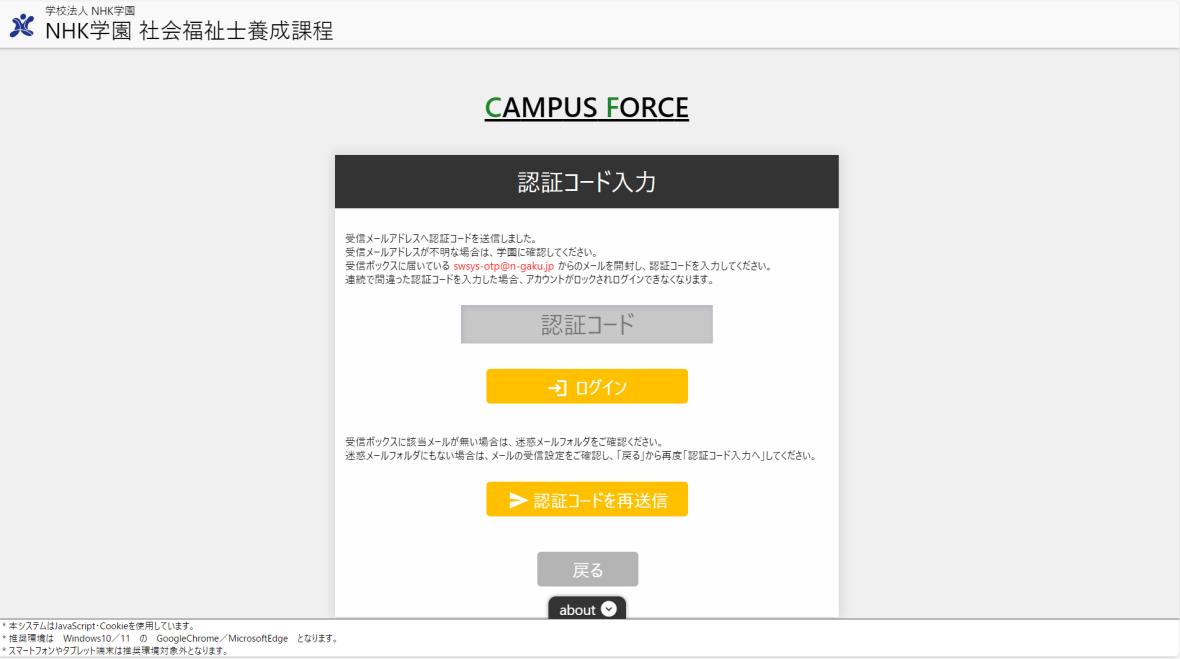Click the JavaScript・Cookie notice line
Image resolution: width=1180 pixels, height=659 pixels.
(100, 626)
